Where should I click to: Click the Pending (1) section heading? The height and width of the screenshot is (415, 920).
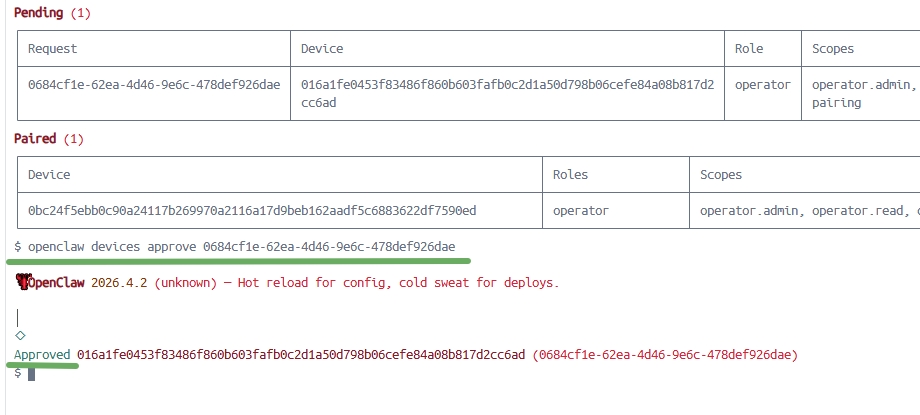click(52, 13)
